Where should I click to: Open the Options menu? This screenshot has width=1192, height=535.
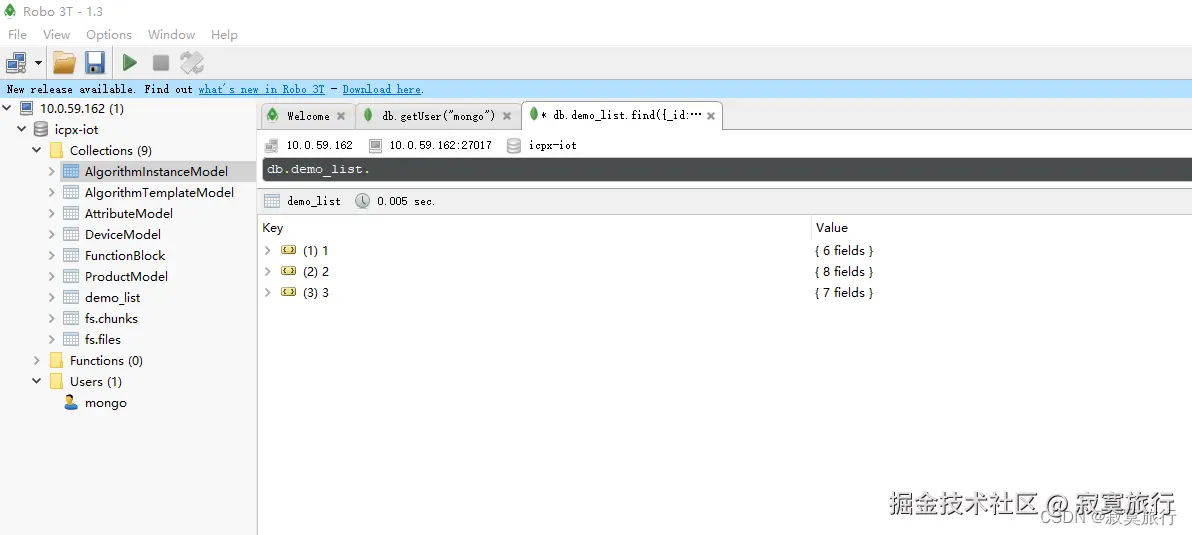point(109,35)
